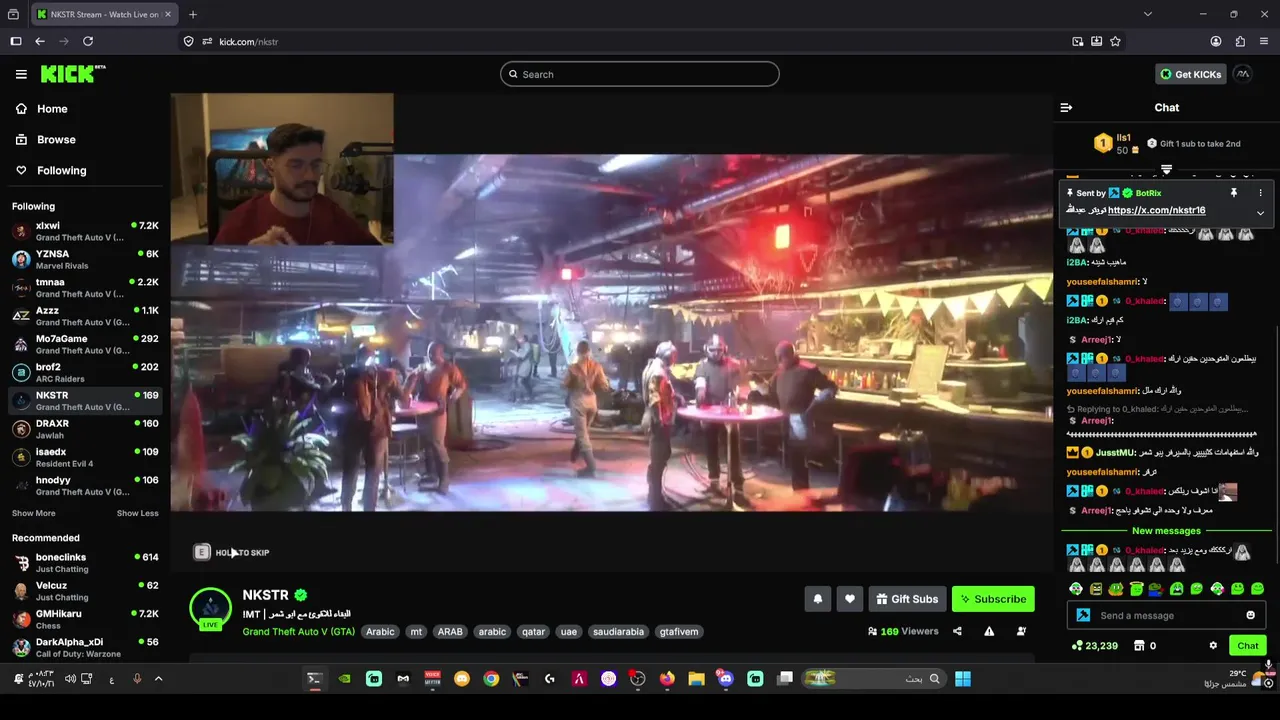Click Show More under Following
Viewport: 1280px width, 720px height.
33,513
